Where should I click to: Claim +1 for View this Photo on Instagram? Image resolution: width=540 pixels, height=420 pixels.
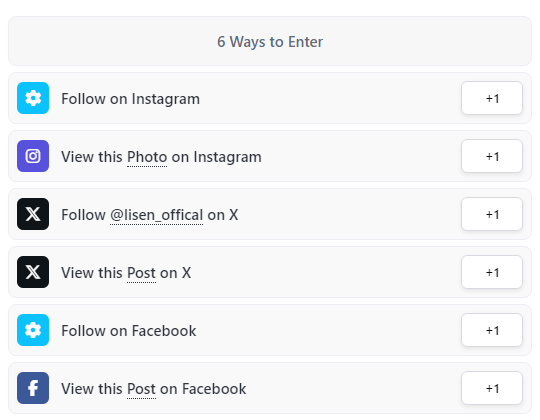[492, 156]
